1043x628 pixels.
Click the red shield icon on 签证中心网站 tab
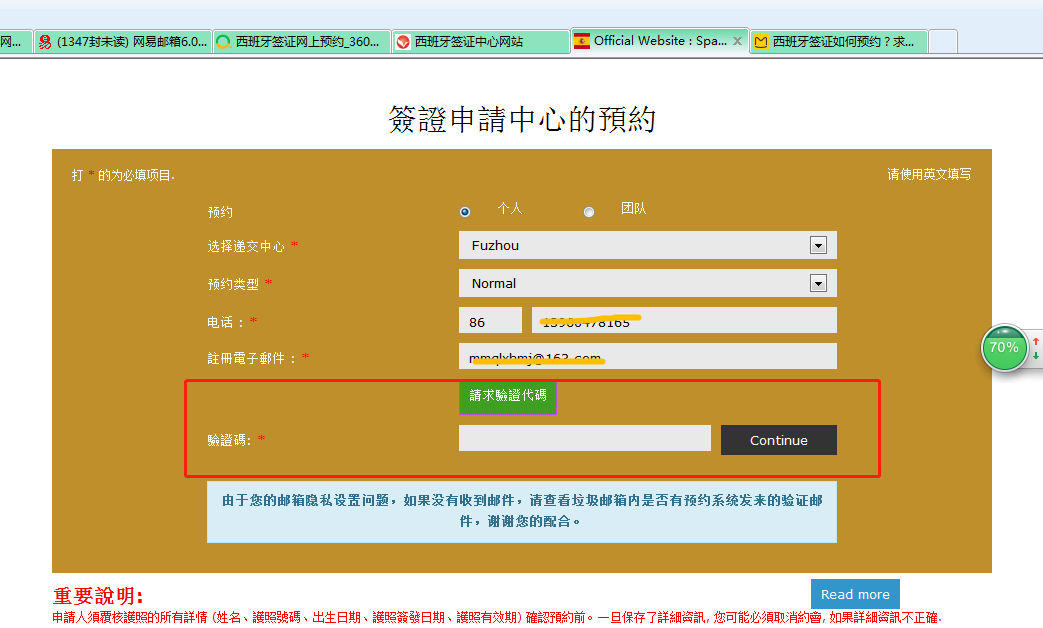pyautogui.click(x=404, y=41)
